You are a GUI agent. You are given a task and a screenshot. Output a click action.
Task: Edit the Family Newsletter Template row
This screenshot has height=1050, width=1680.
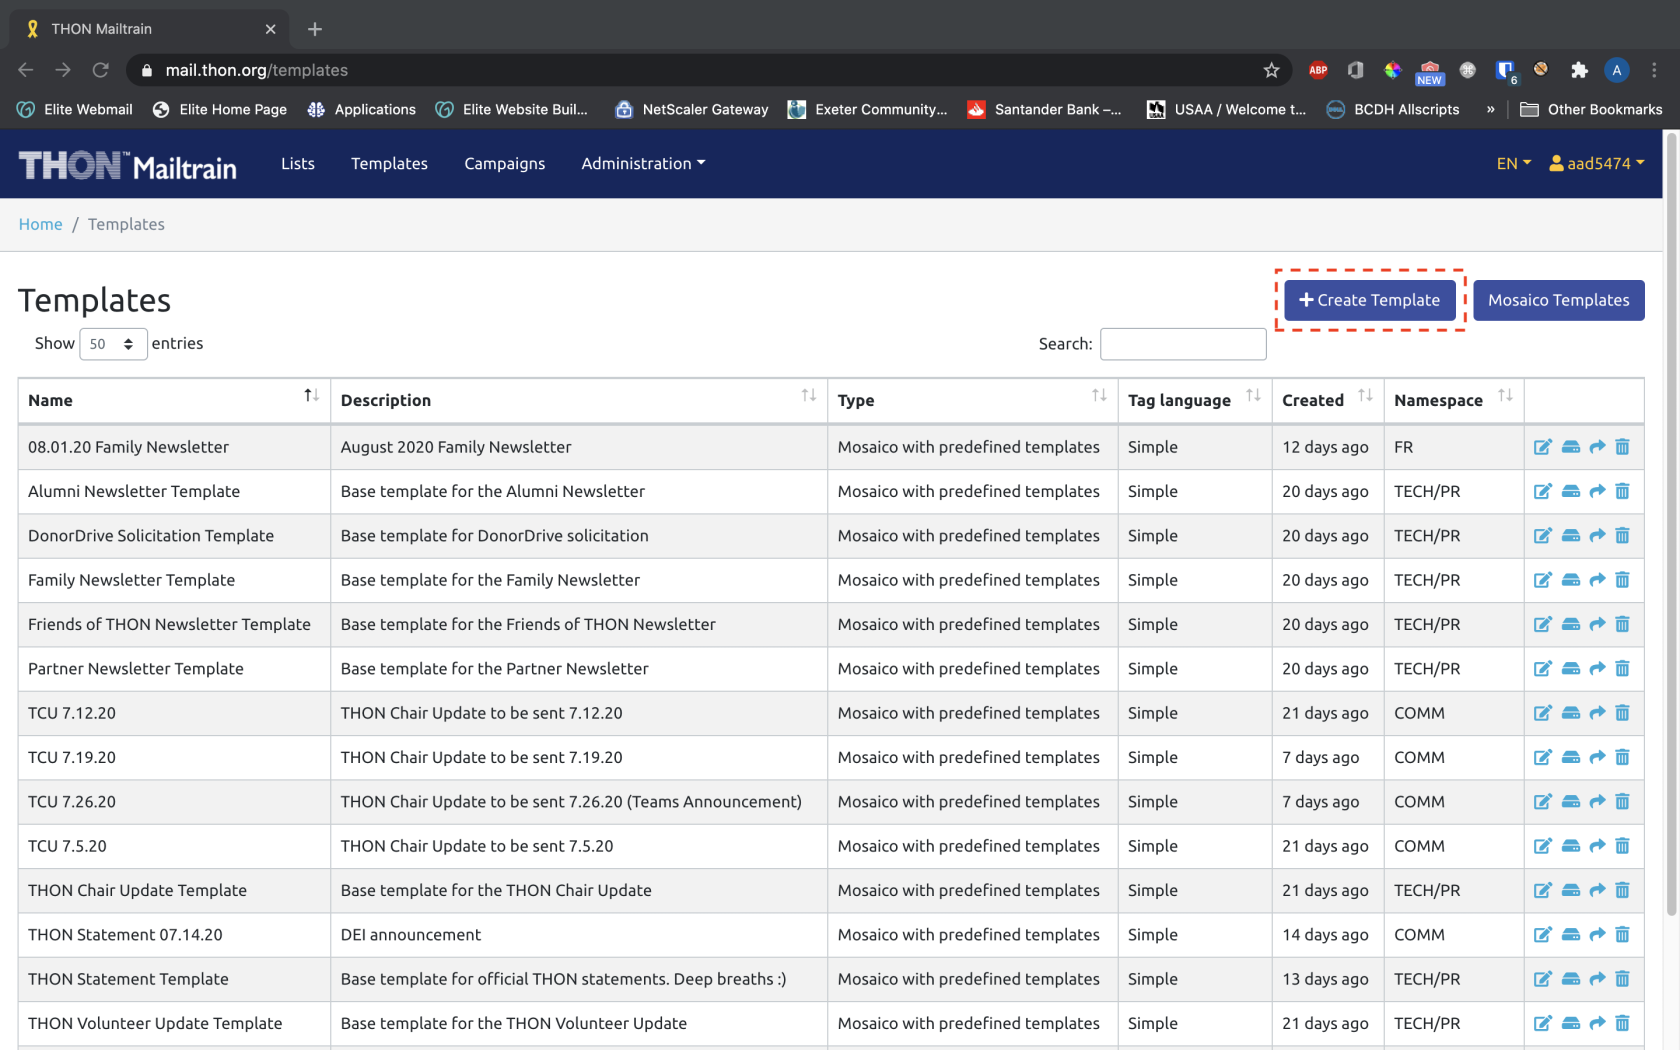[1543, 580]
